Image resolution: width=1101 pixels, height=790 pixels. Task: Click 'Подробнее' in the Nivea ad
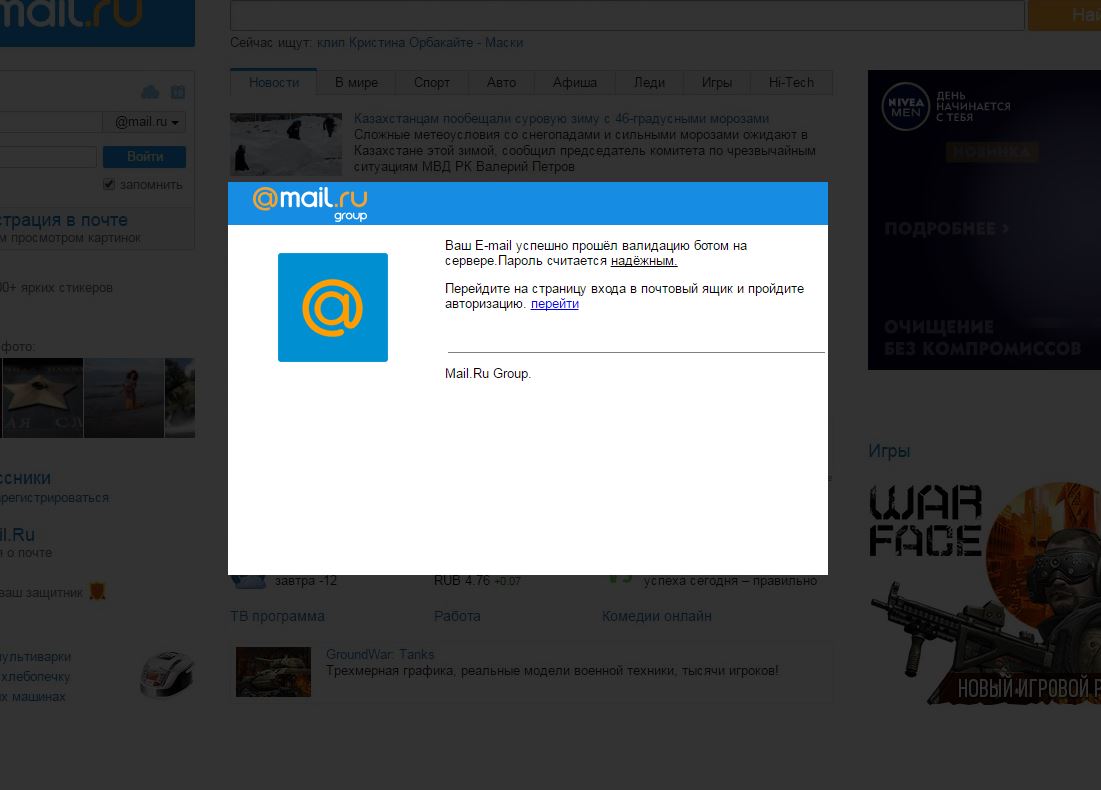[947, 229]
